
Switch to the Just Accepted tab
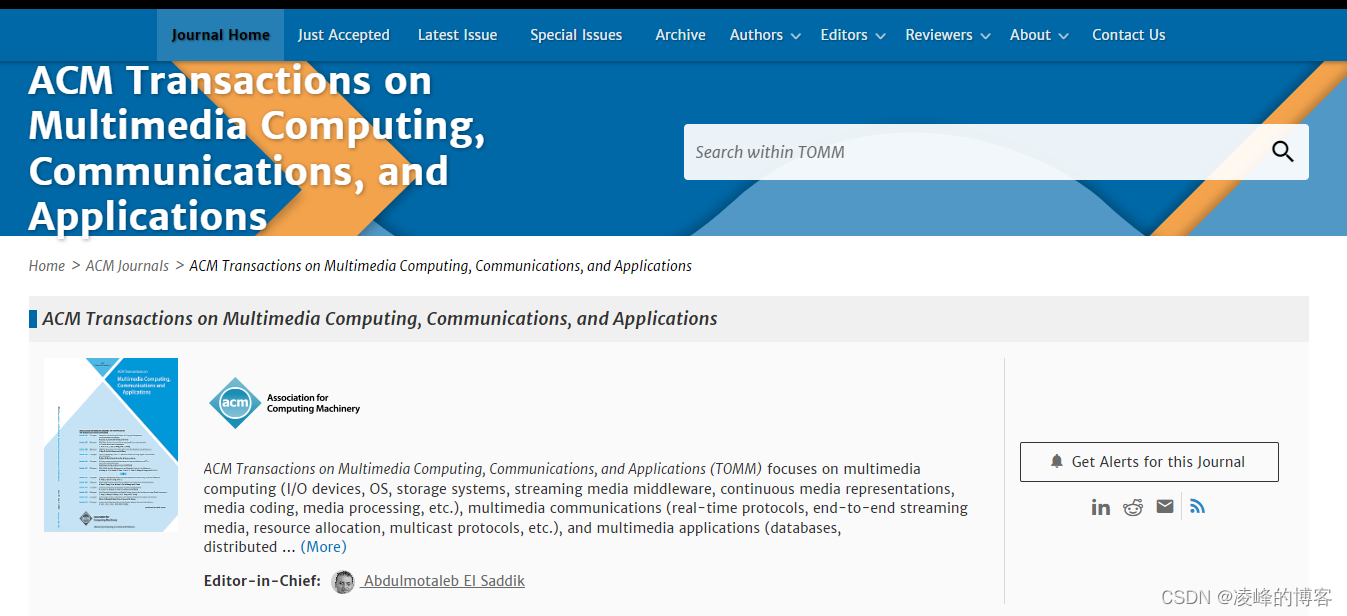pyautogui.click(x=344, y=34)
